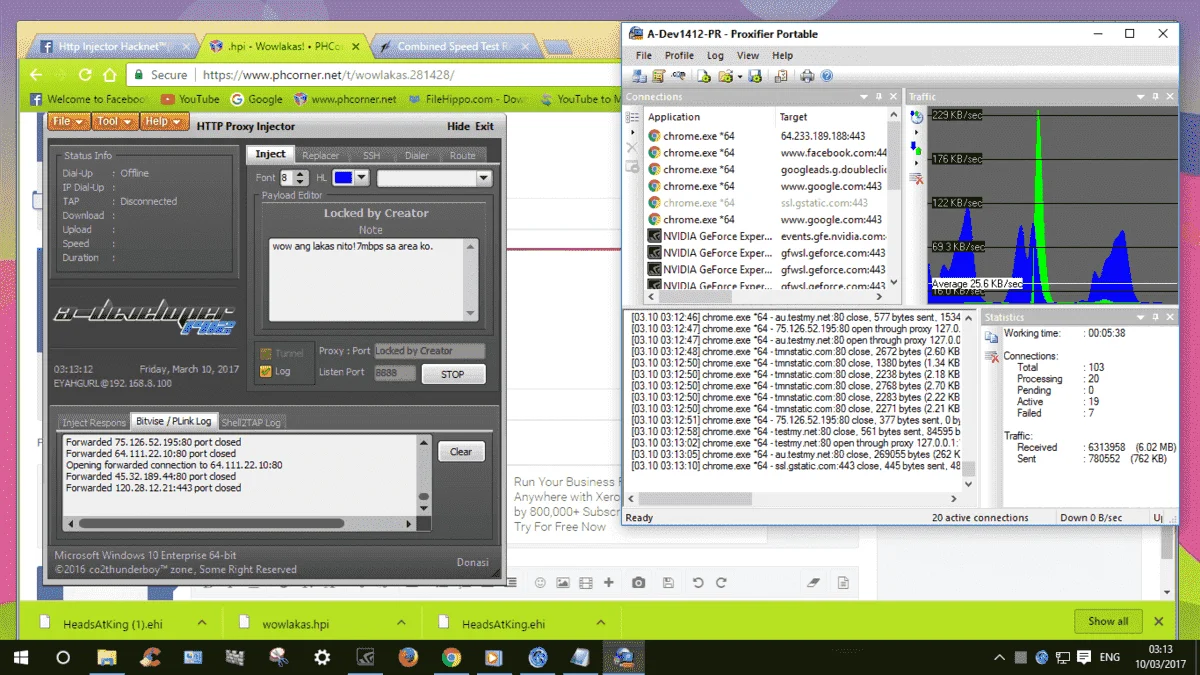Click the up/down arrows icon in Traffic panel
Image resolution: width=1200 pixels, height=675 pixels.
point(917,147)
